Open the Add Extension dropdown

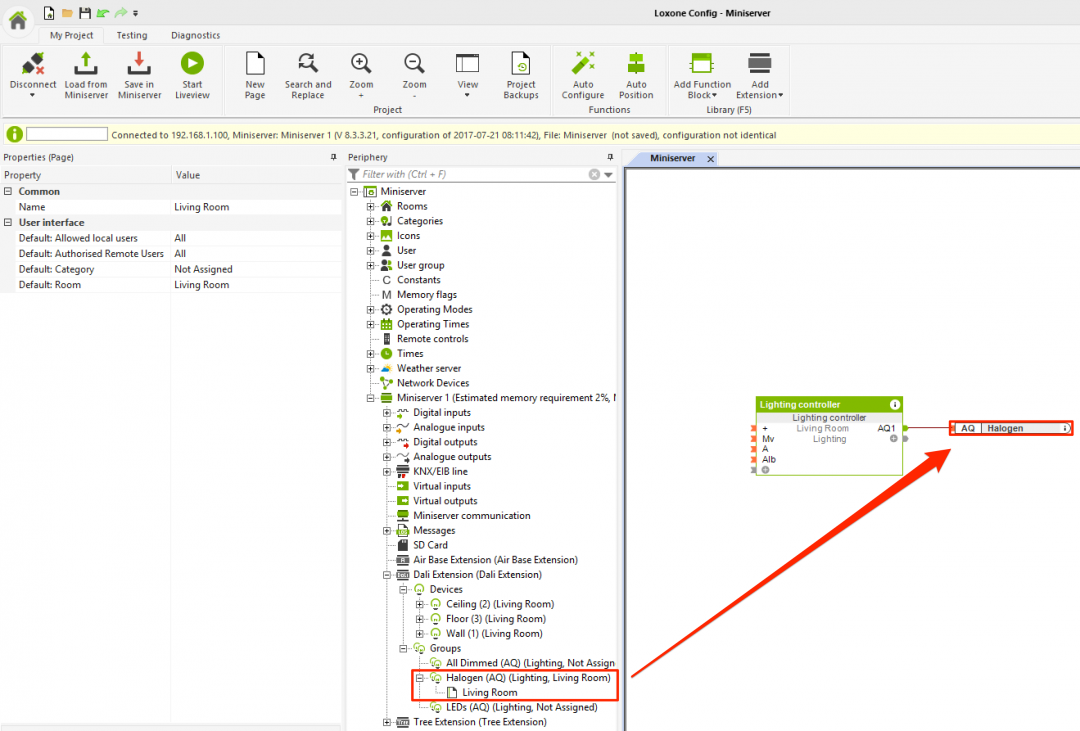tap(759, 70)
